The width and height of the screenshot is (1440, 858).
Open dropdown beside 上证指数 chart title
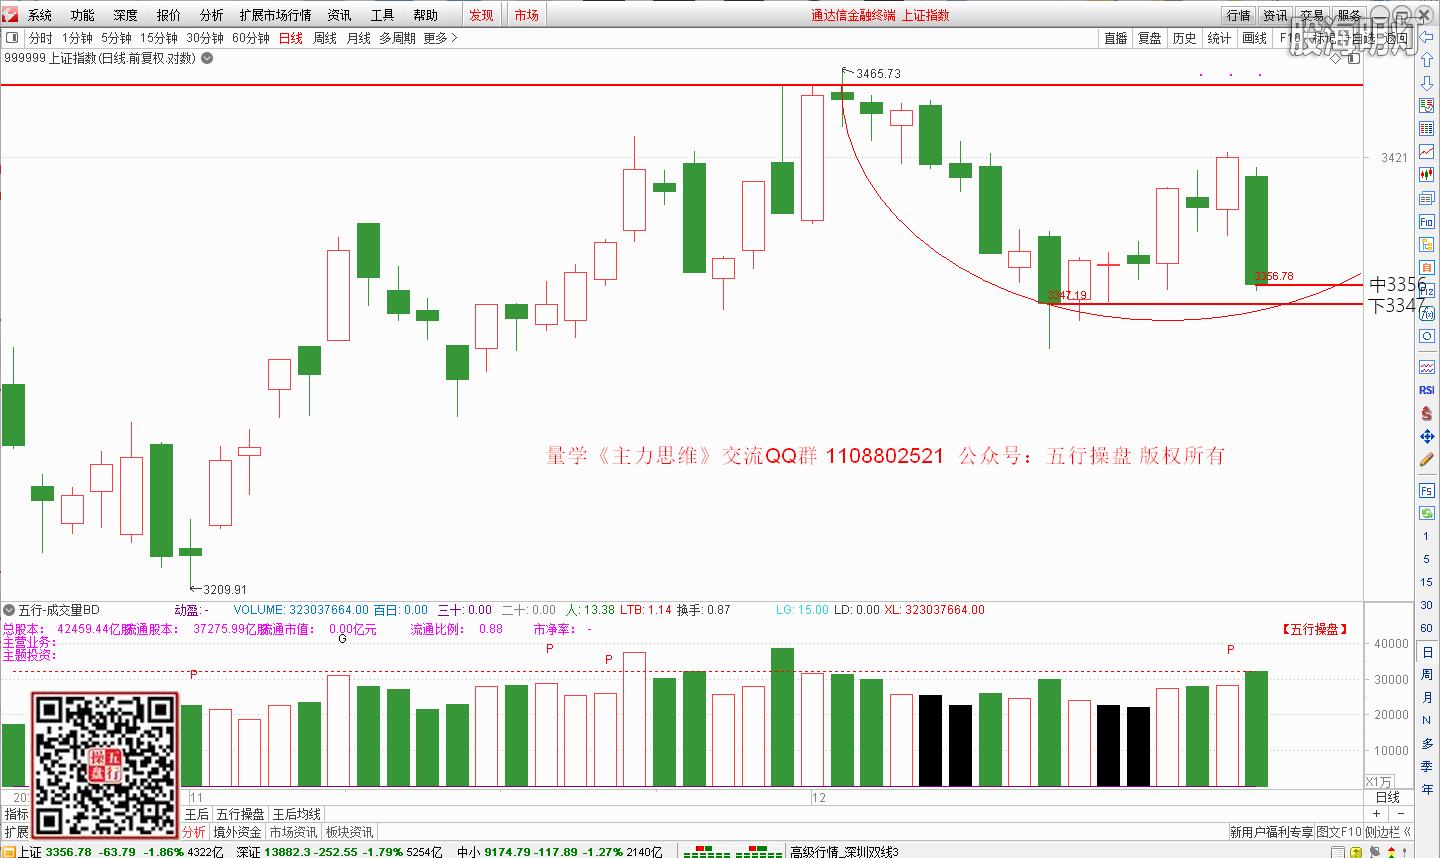click(x=207, y=58)
